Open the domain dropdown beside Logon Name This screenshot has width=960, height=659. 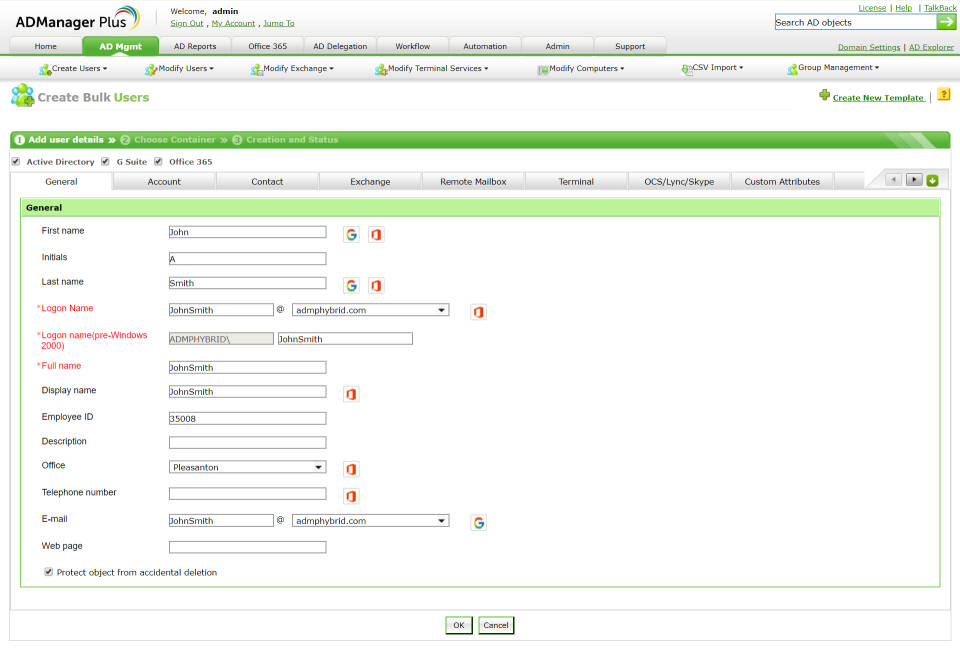pos(370,310)
